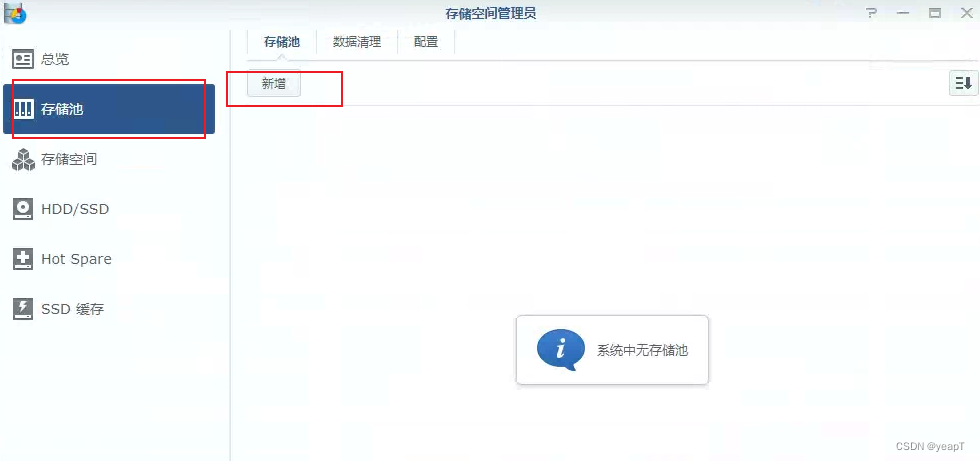The image size is (980, 461).
Task: Click the blue info bubble icon
Action: (561, 350)
